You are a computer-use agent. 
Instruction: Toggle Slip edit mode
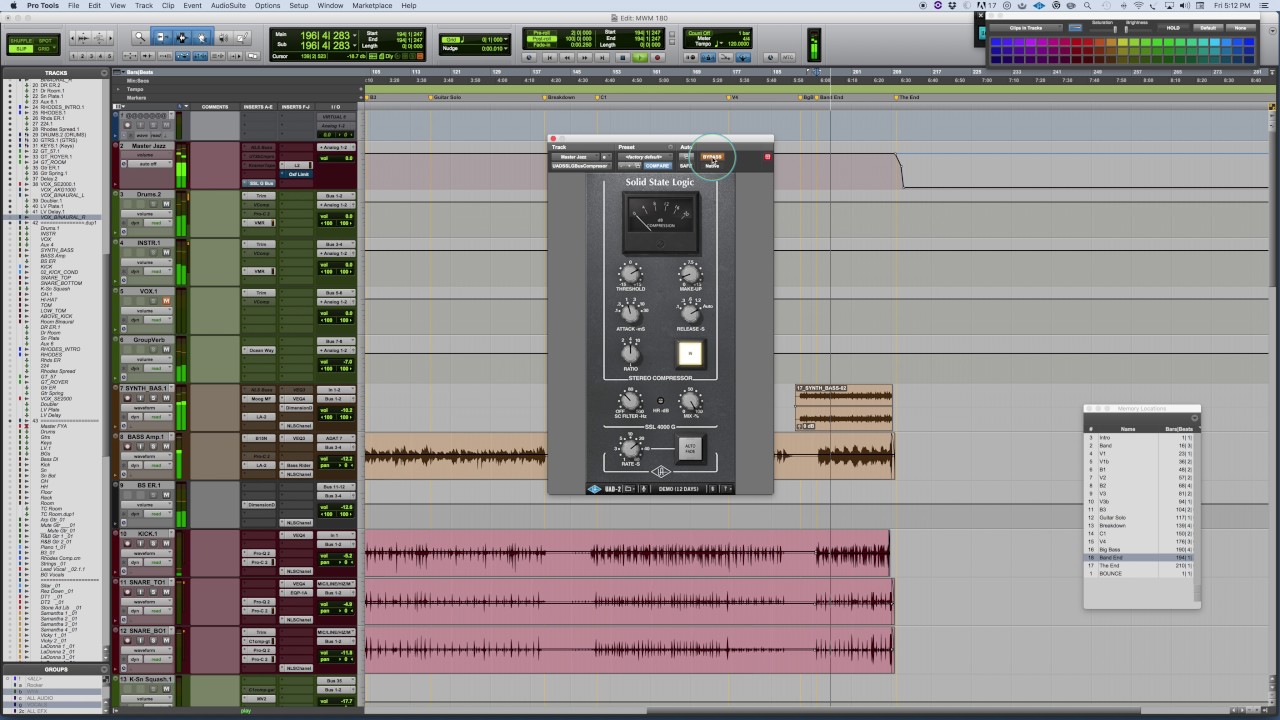[19, 48]
